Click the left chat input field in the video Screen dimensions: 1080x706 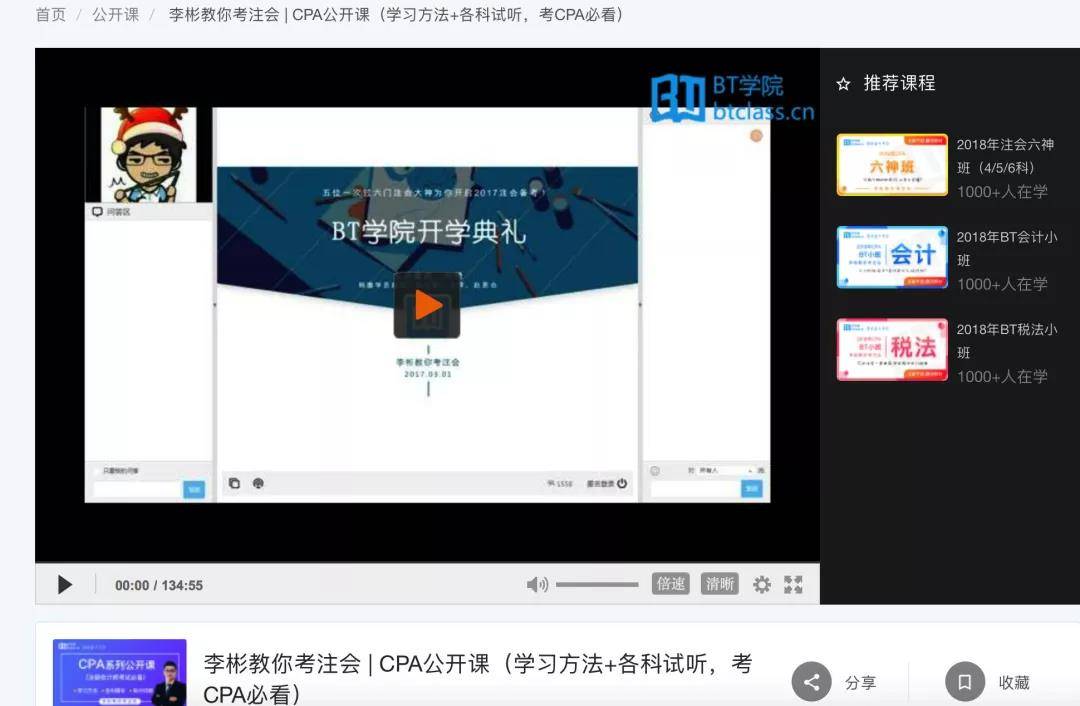[137, 490]
